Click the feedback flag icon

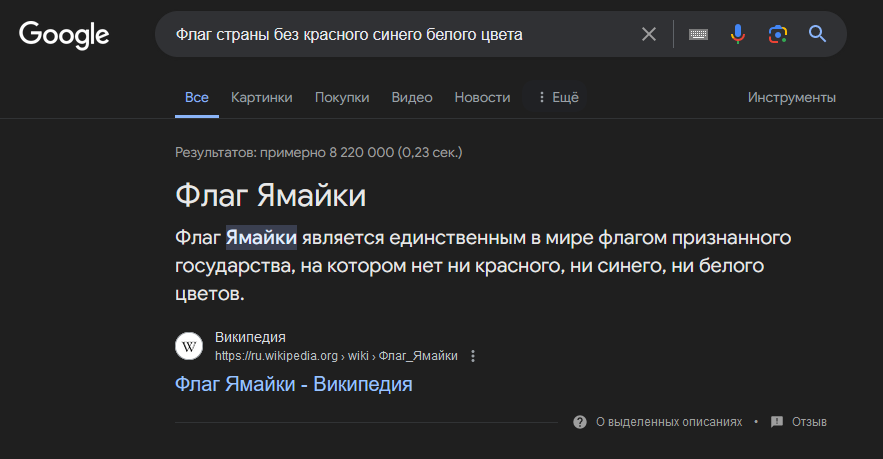click(x=777, y=422)
